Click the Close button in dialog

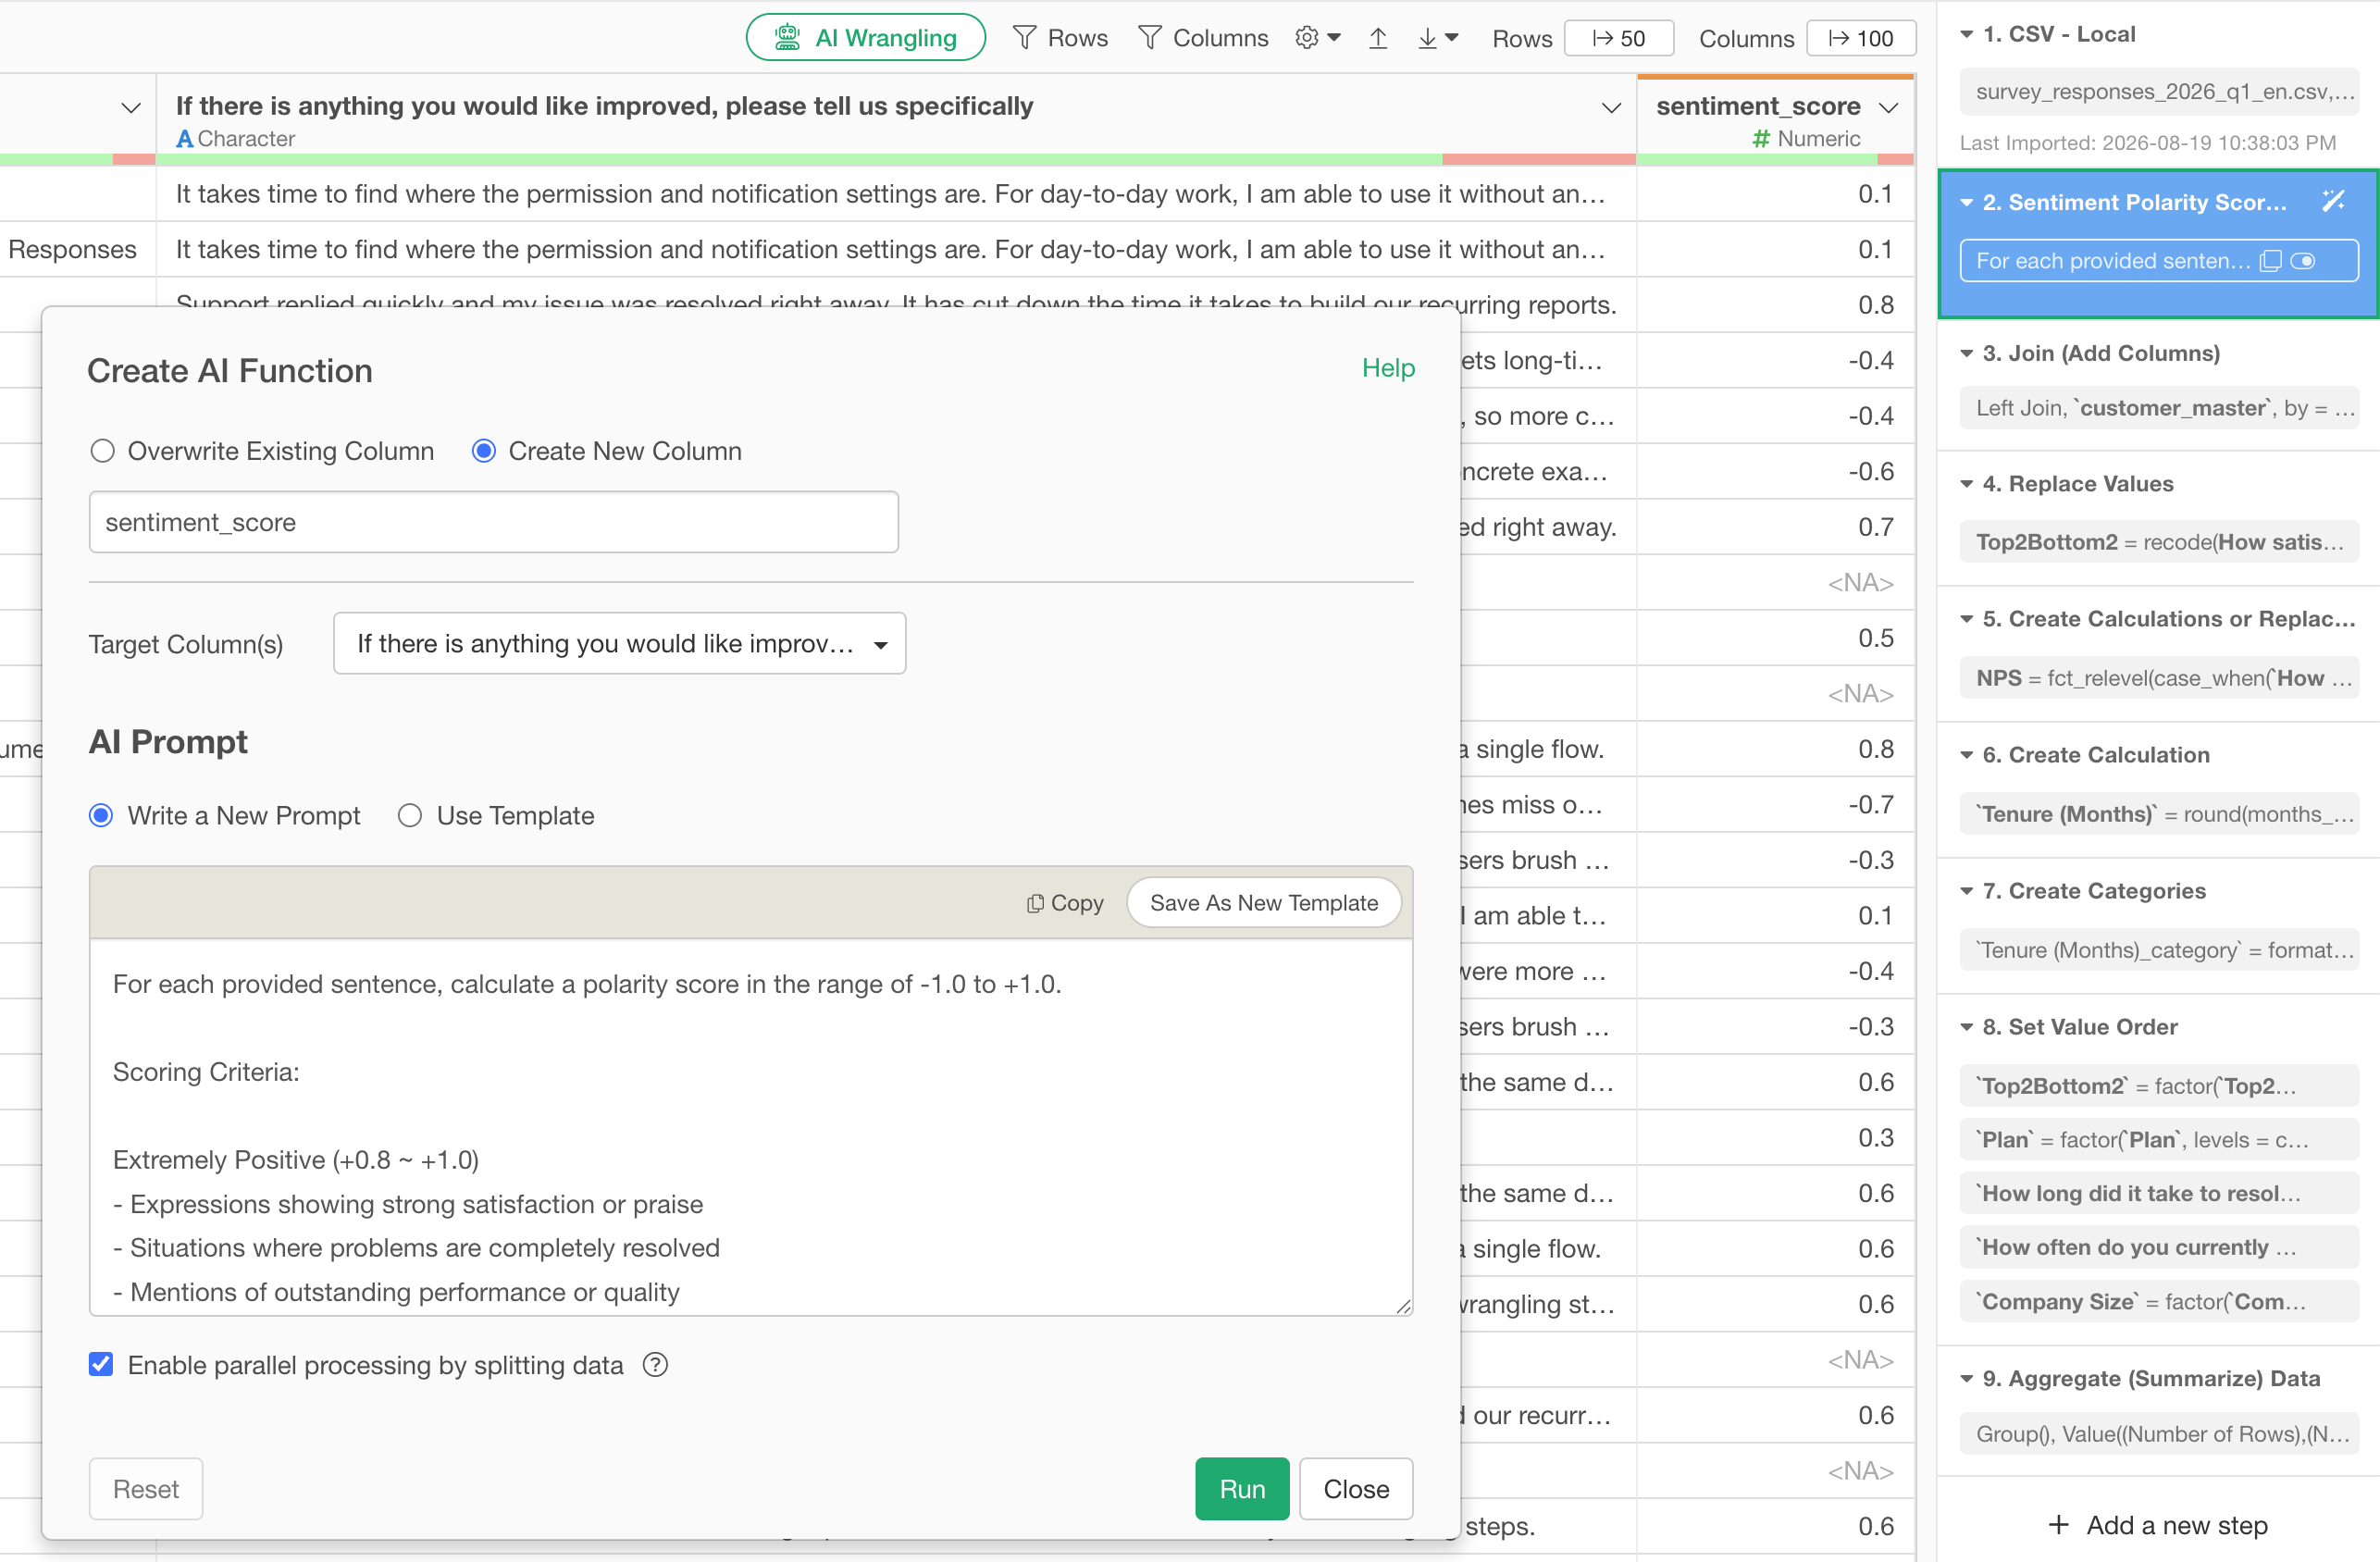tap(1356, 1489)
